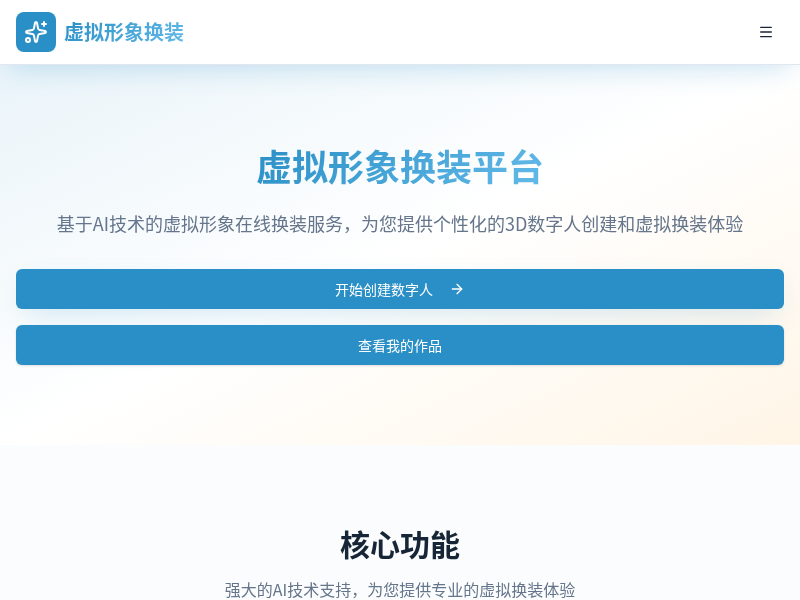Select the 虚拟形象换装平台 hero title
Image resolution: width=800 pixels, height=600 pixels.
400,167
